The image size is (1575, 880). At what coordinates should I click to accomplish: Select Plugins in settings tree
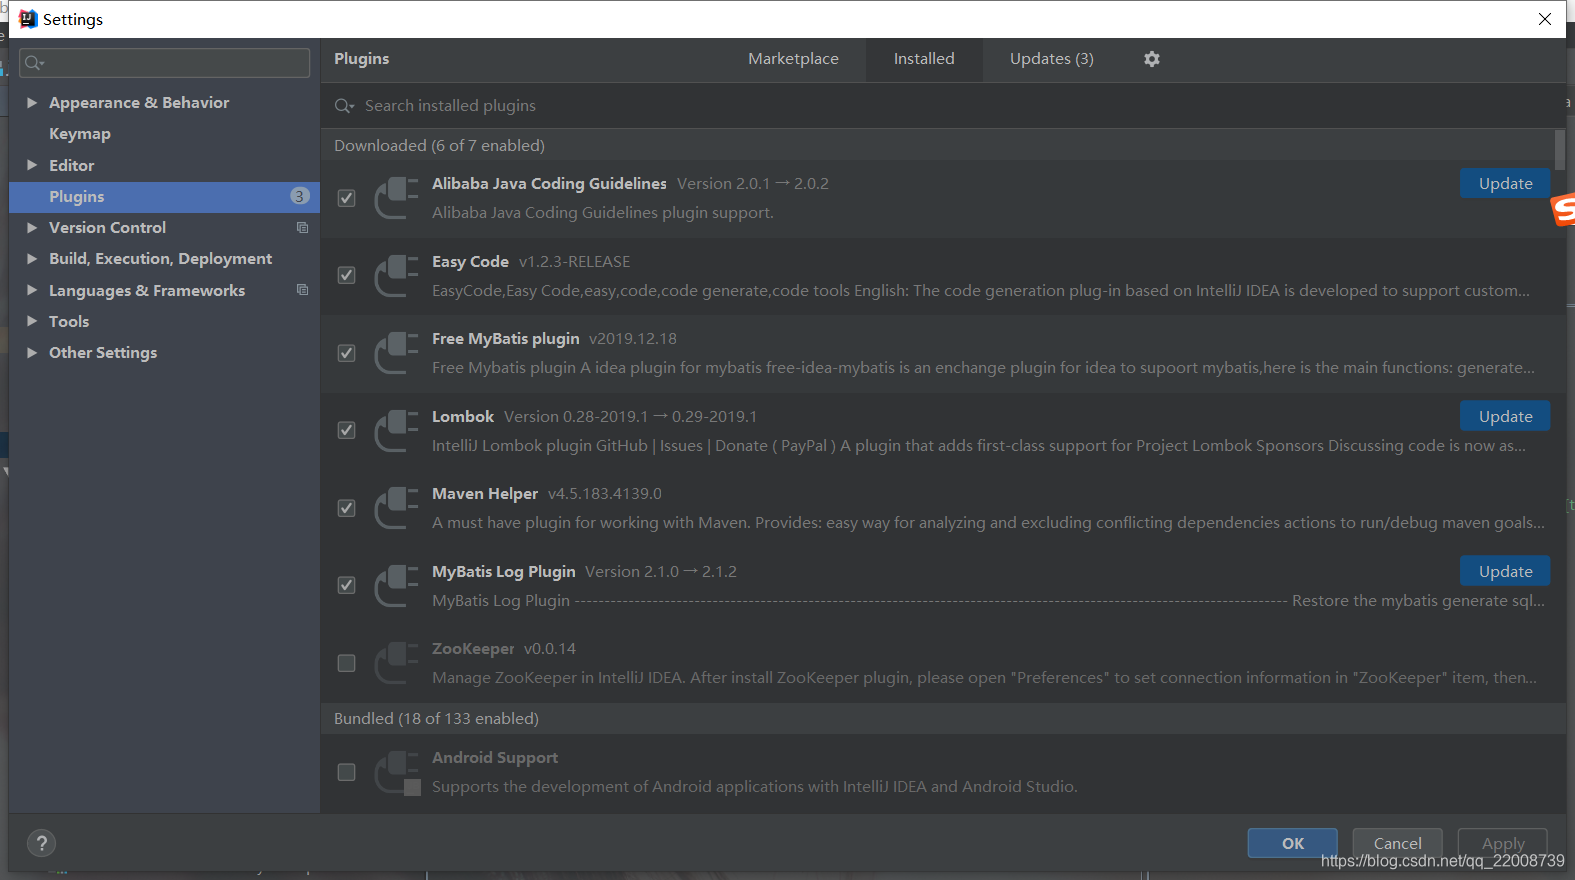(x=164, y=197)
